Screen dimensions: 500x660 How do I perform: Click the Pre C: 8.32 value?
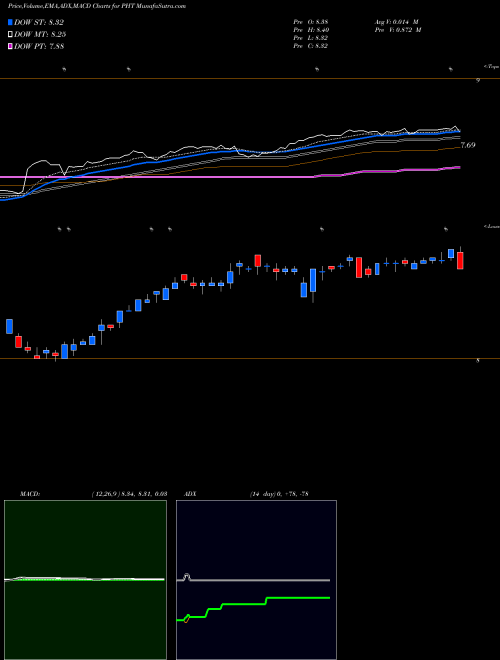[x=311, y=46]
